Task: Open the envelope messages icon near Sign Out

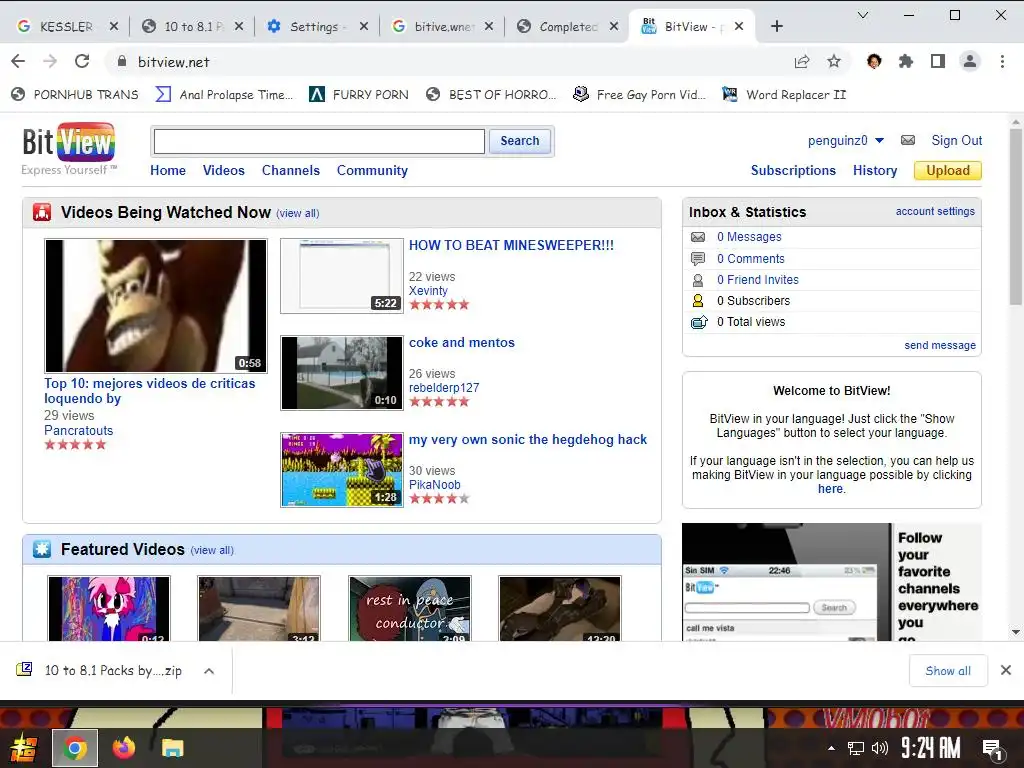Action: coord(908,140)
